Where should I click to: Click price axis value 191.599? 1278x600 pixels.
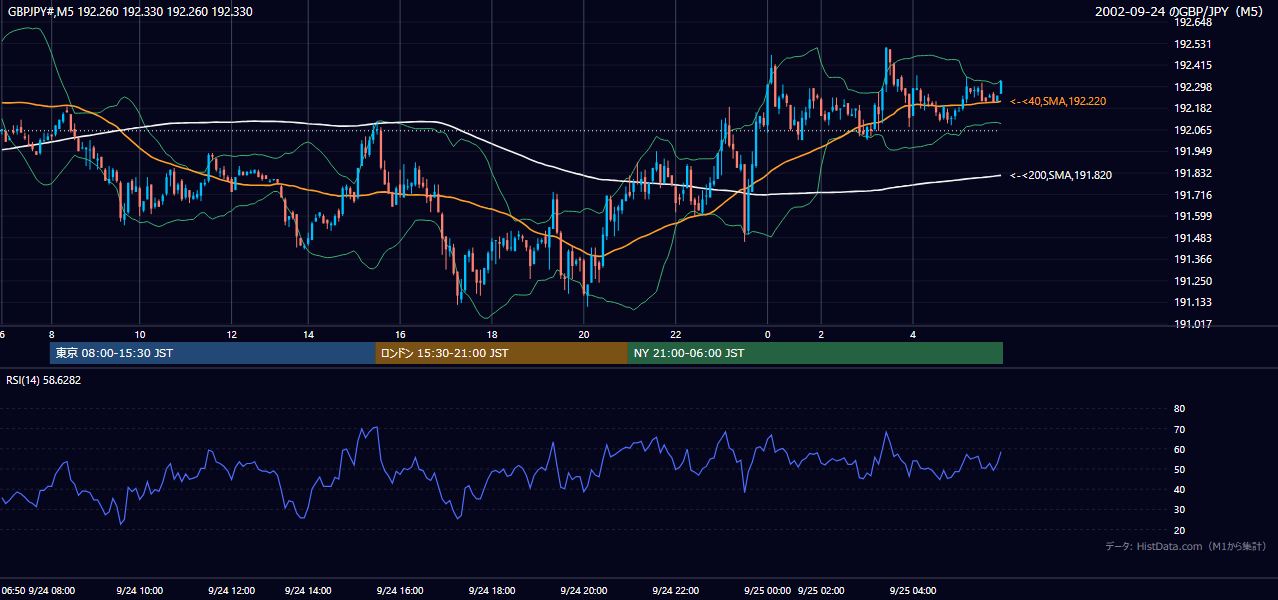1192,216
